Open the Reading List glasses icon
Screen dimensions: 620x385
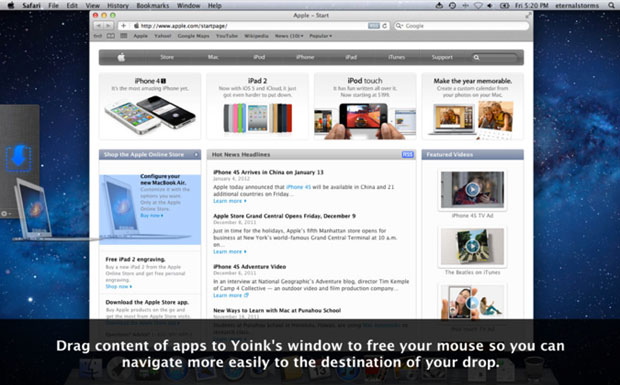111,36
